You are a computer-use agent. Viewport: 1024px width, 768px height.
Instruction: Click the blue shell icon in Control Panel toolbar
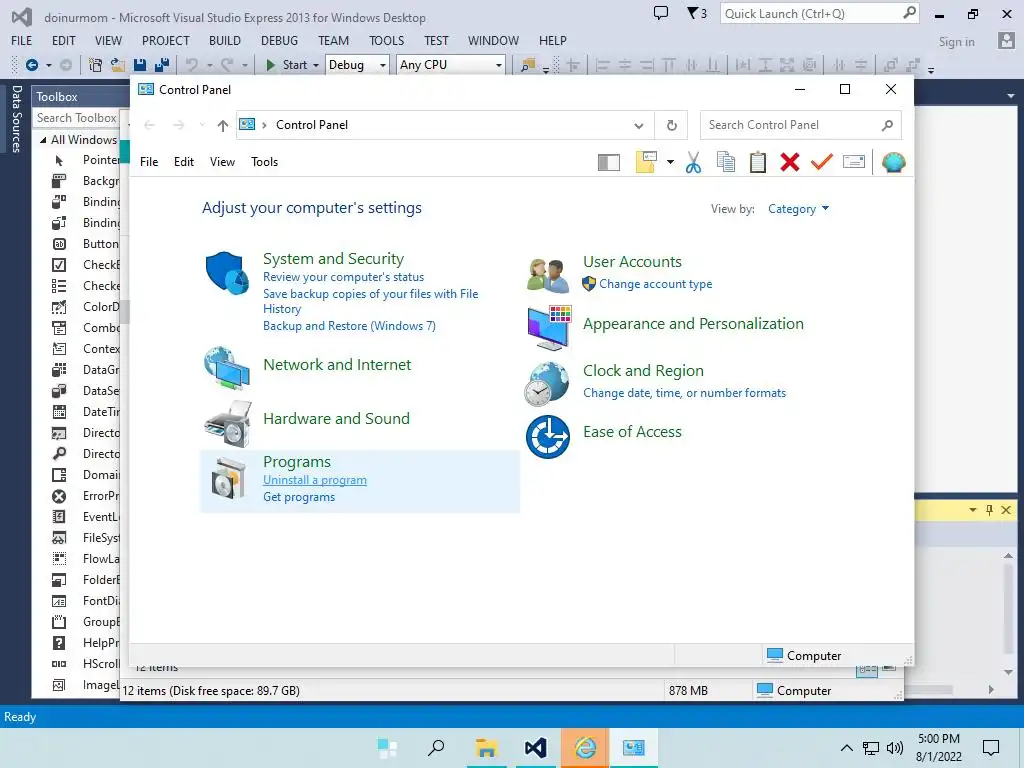893,162
